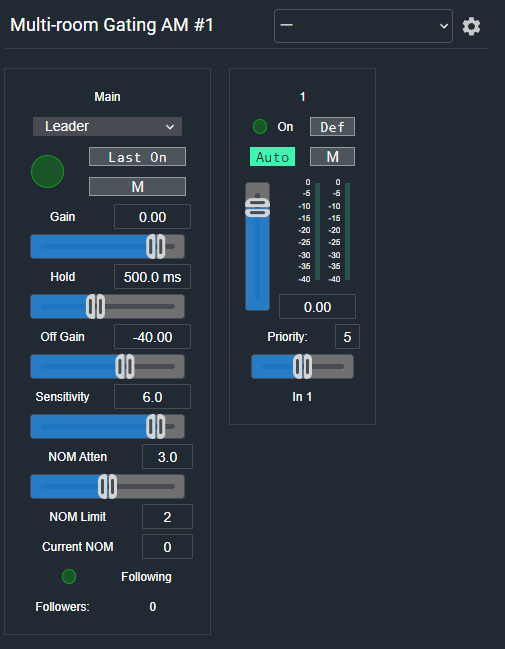Click the Priority: label

pos(287,337)
